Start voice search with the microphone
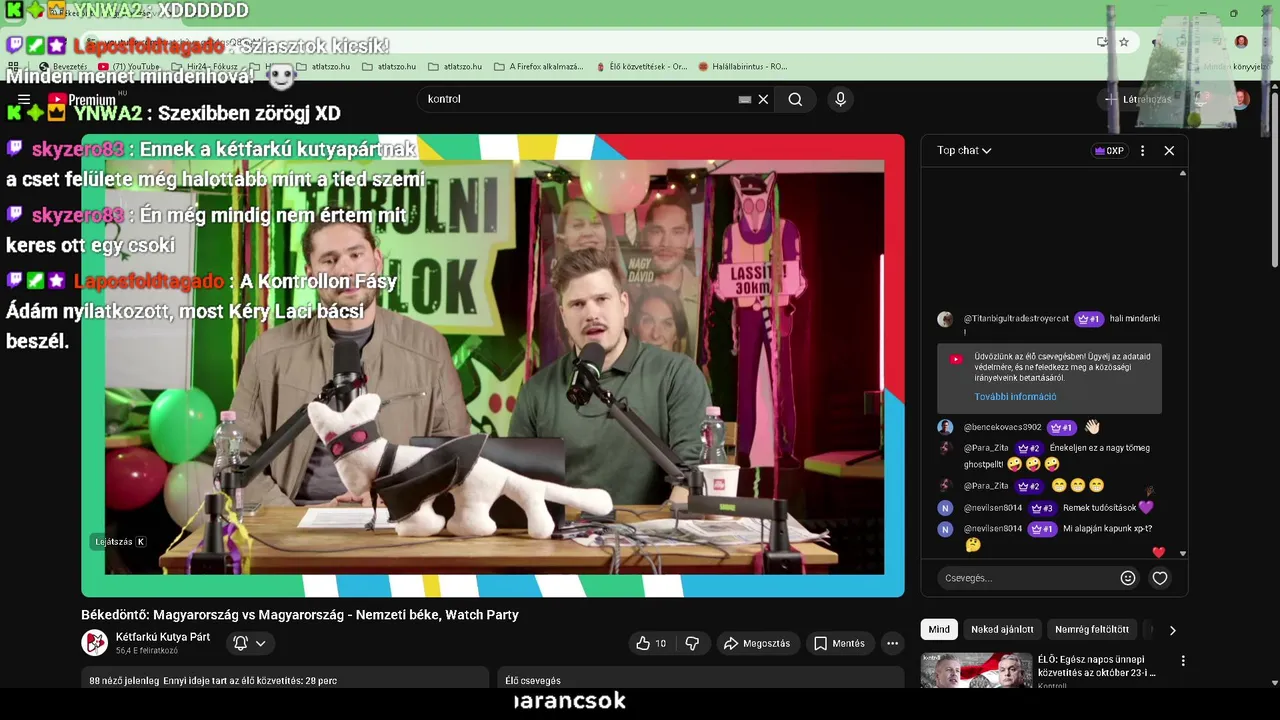 pos(840,99)
